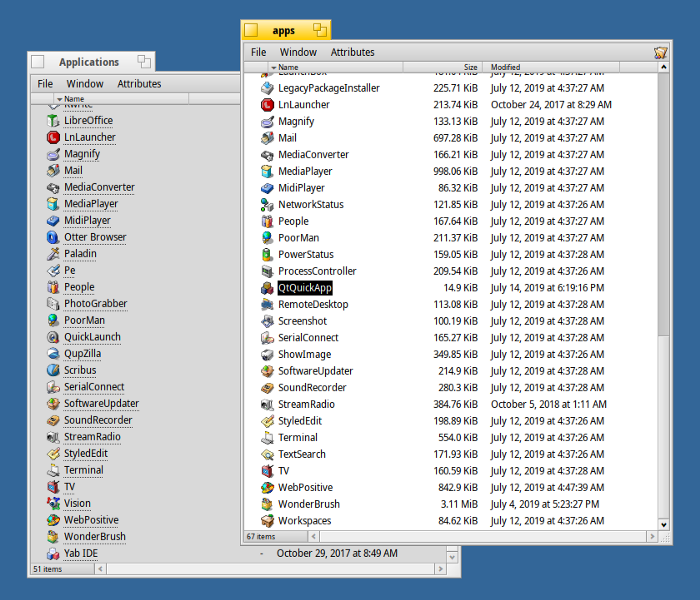Screen dimensions: 700x600
Task: Select the Otter Browser icon
Action: [x=53, y=237]
